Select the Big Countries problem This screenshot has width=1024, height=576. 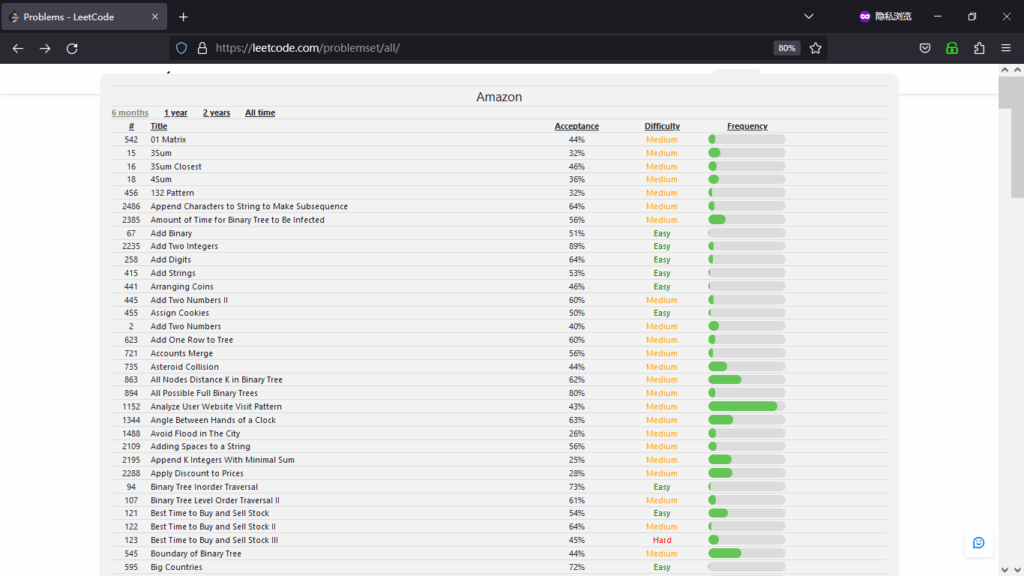(176, 567)
